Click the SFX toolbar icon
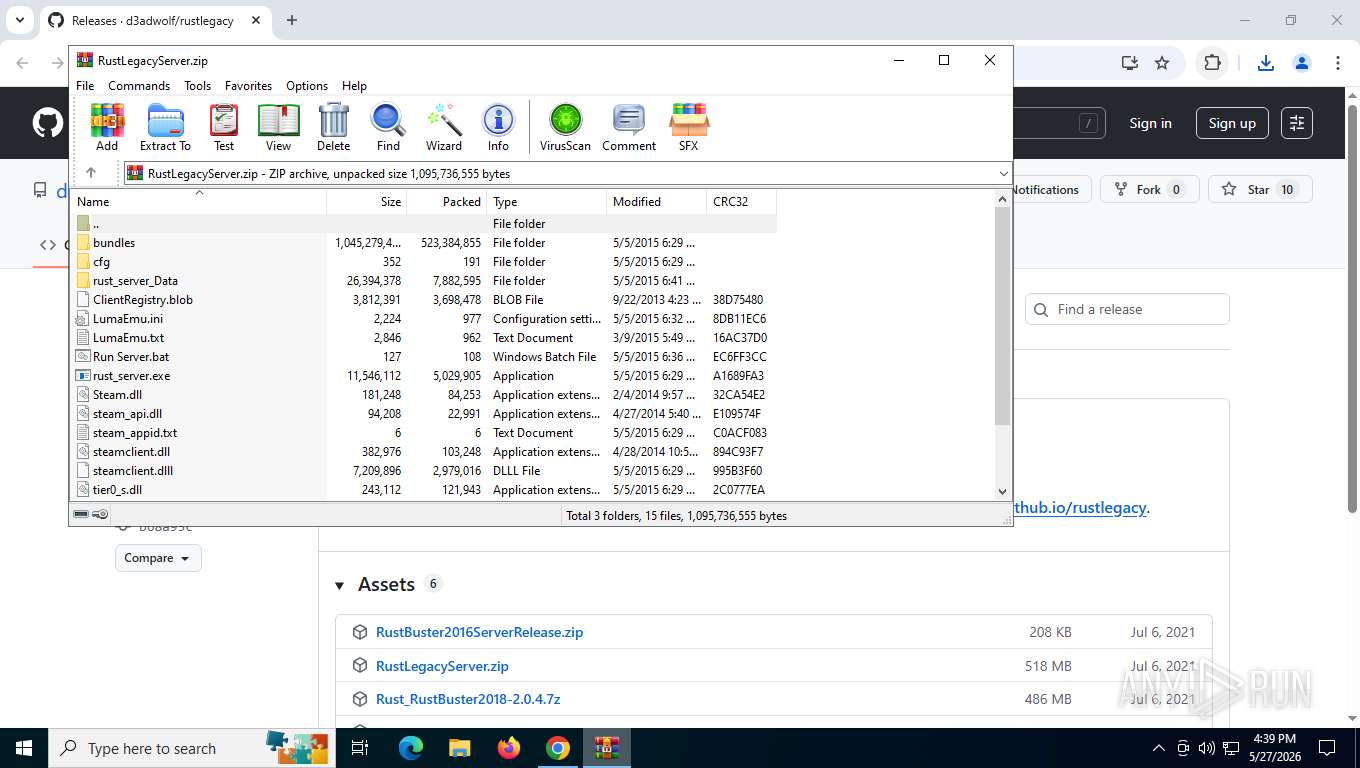The image size is (1360, 768). [x=688, y=127]
